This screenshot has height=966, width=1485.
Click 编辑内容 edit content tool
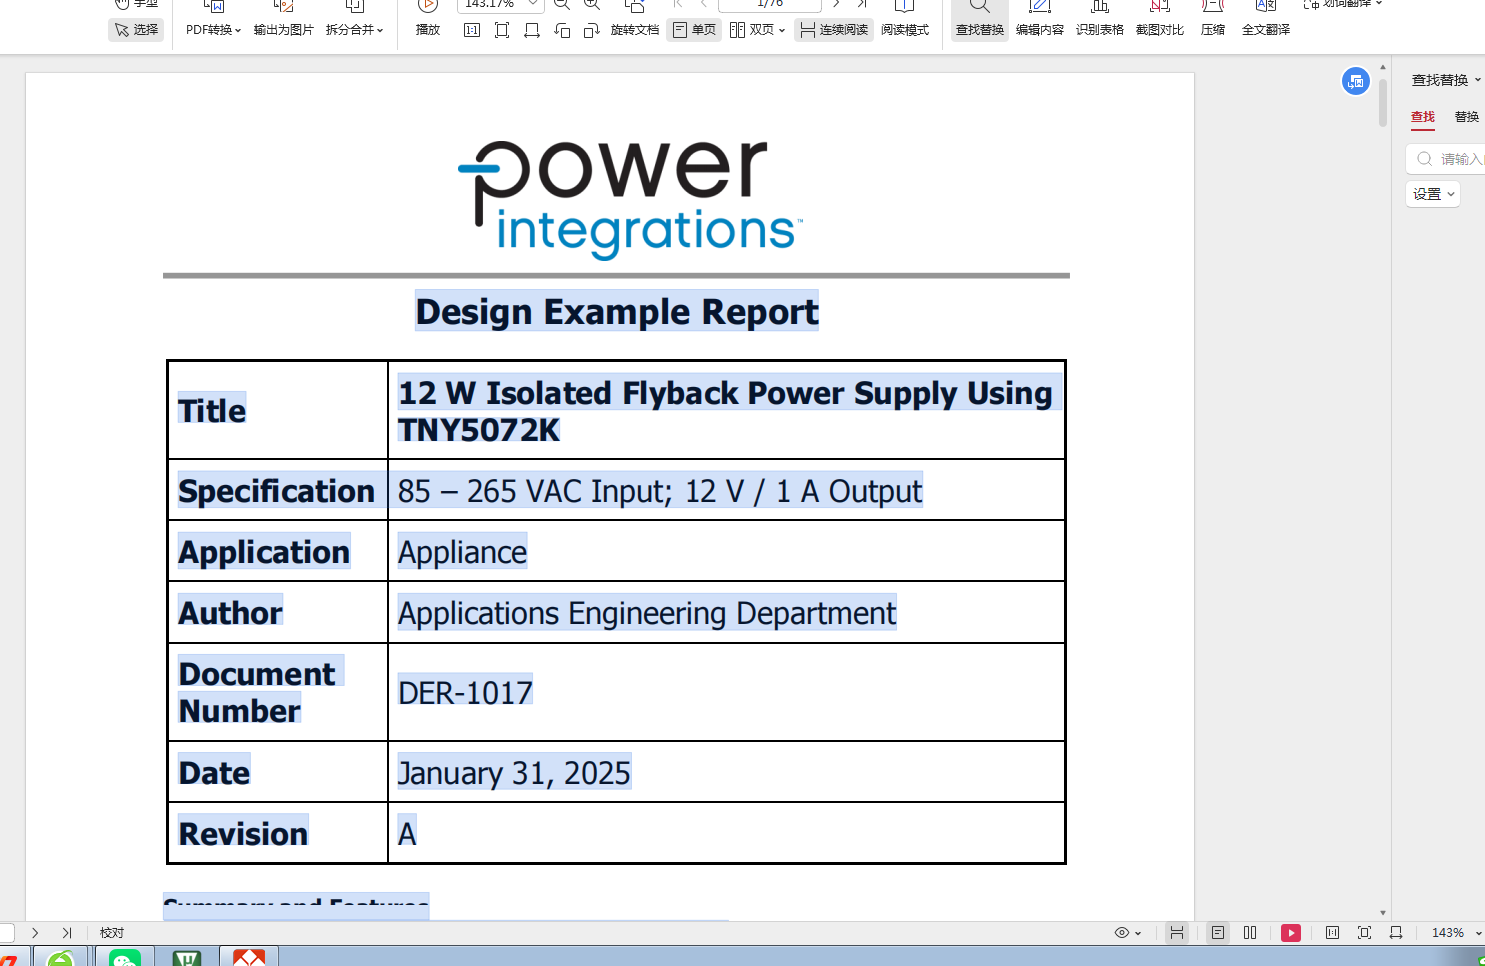point(1040,22)
